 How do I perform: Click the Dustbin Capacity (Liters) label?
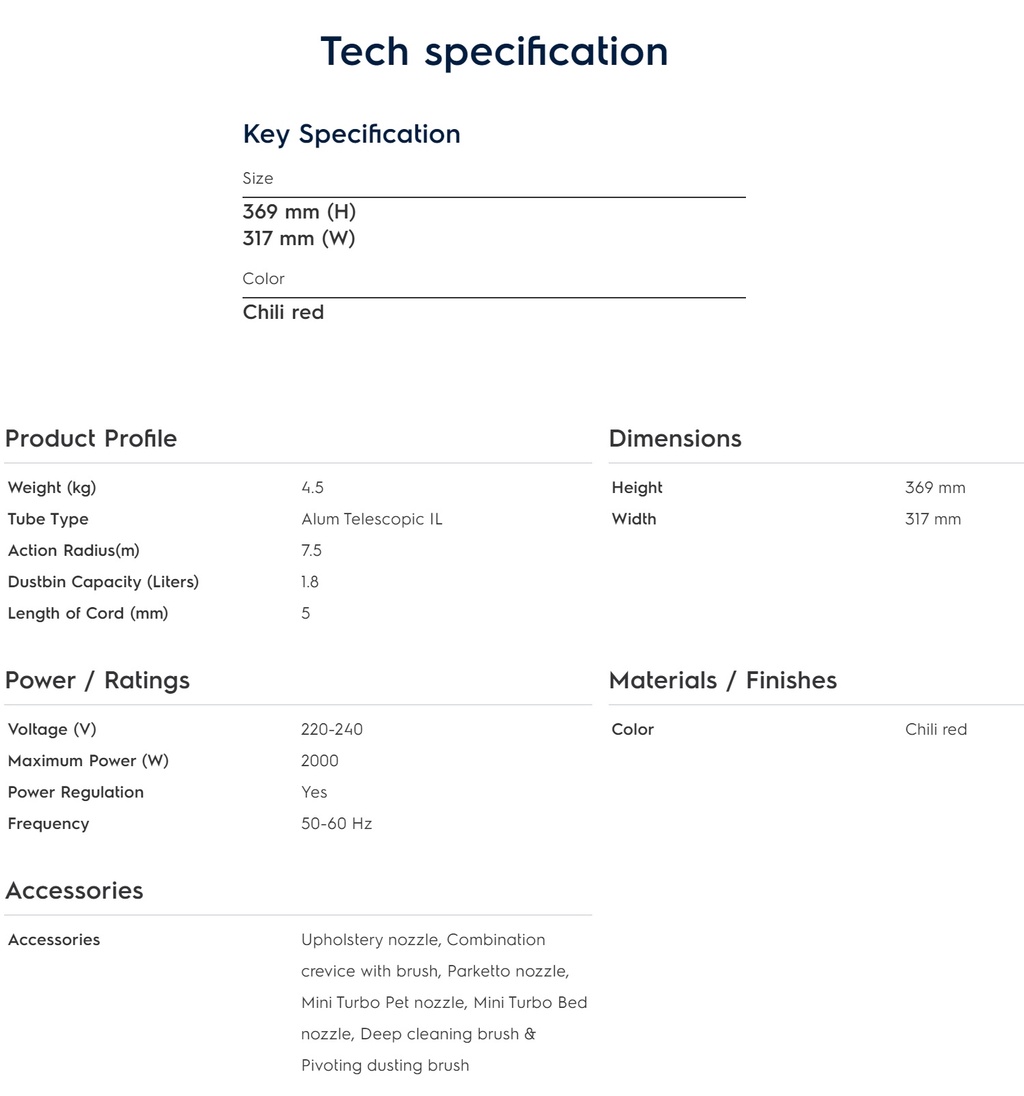coord(103,582)
